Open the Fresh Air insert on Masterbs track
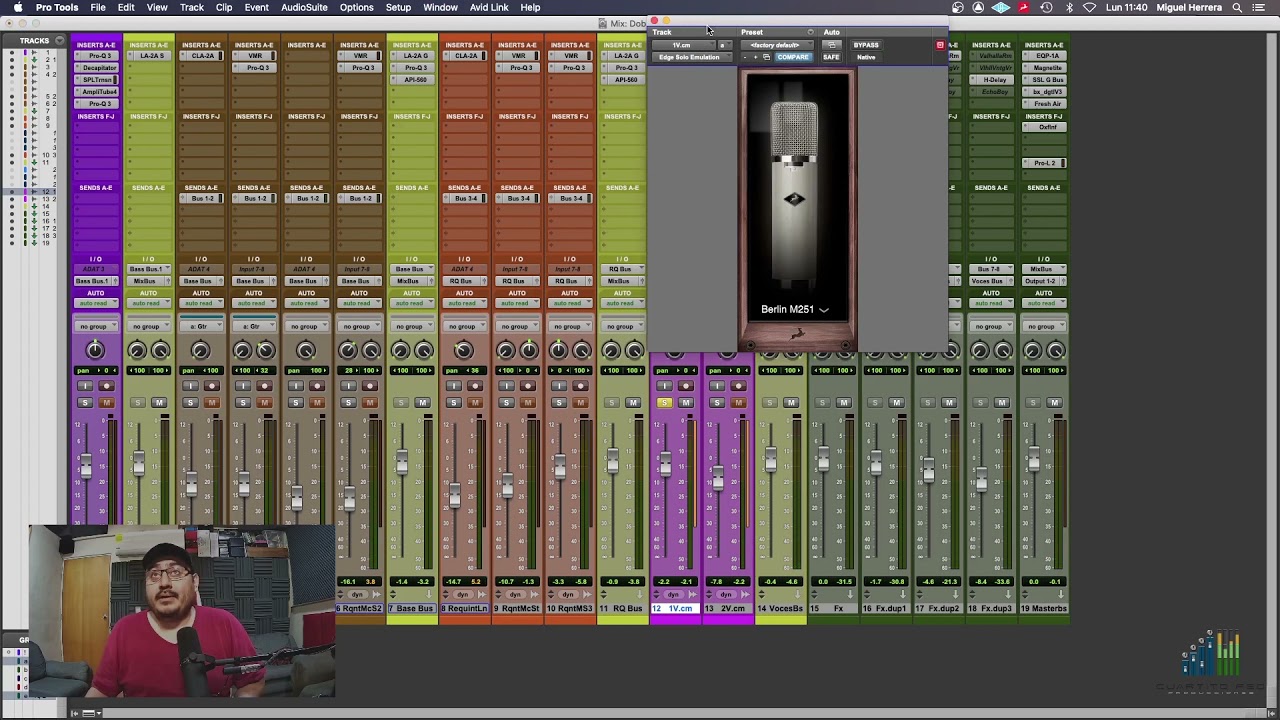1280x720 pixels. (1045, 104)
